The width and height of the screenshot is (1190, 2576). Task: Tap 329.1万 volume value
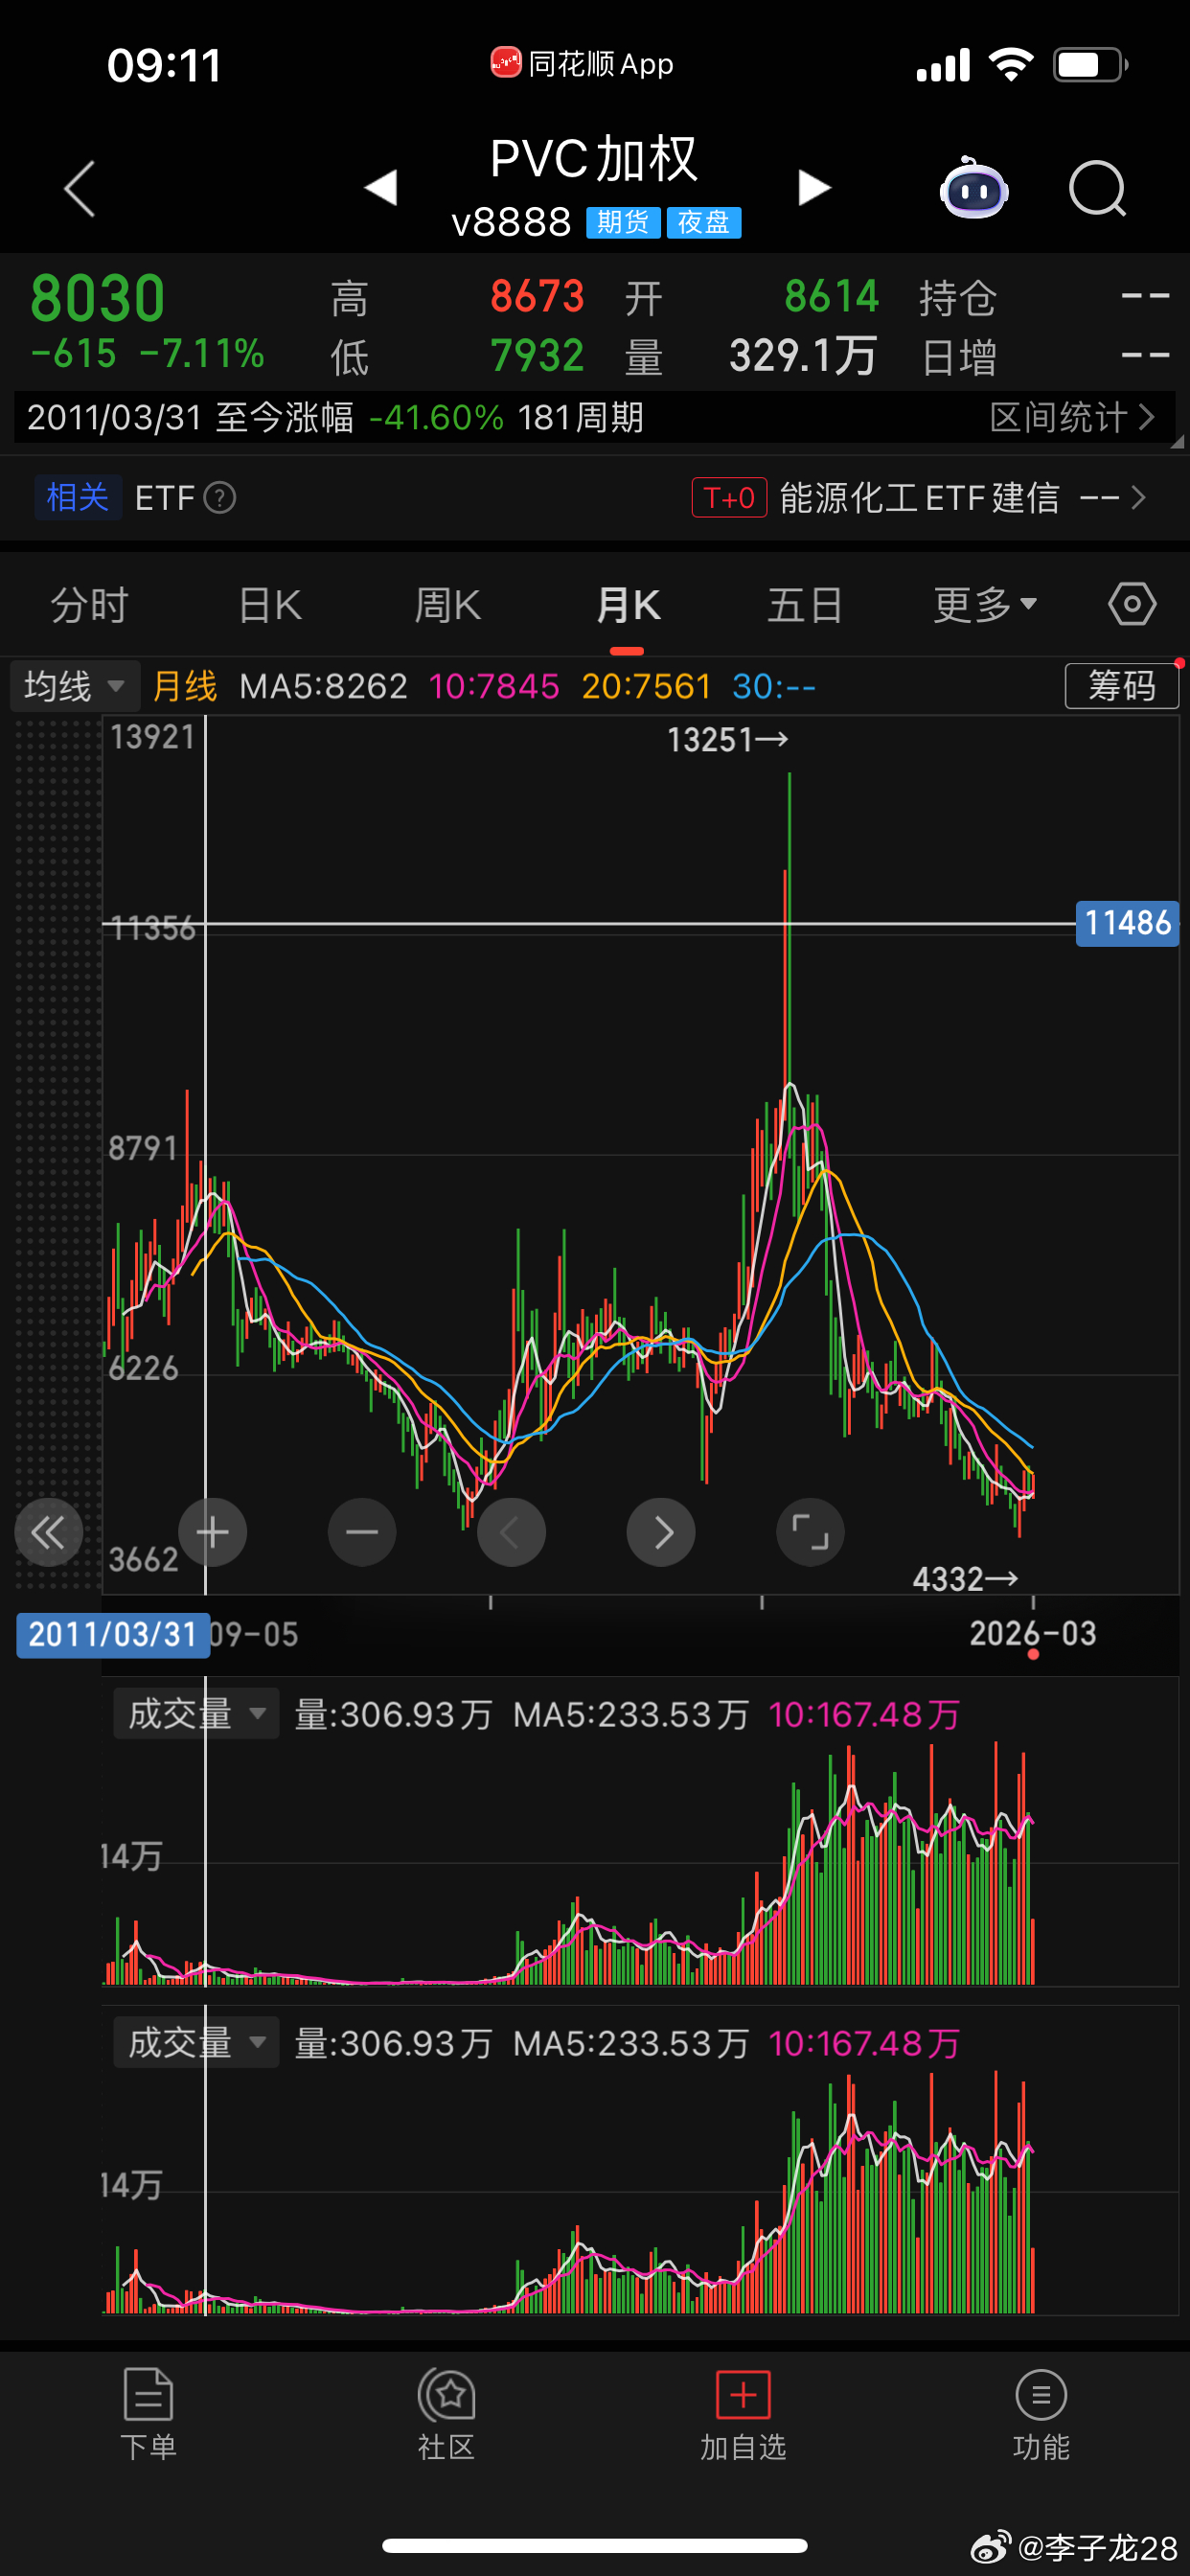pos(803,356)
